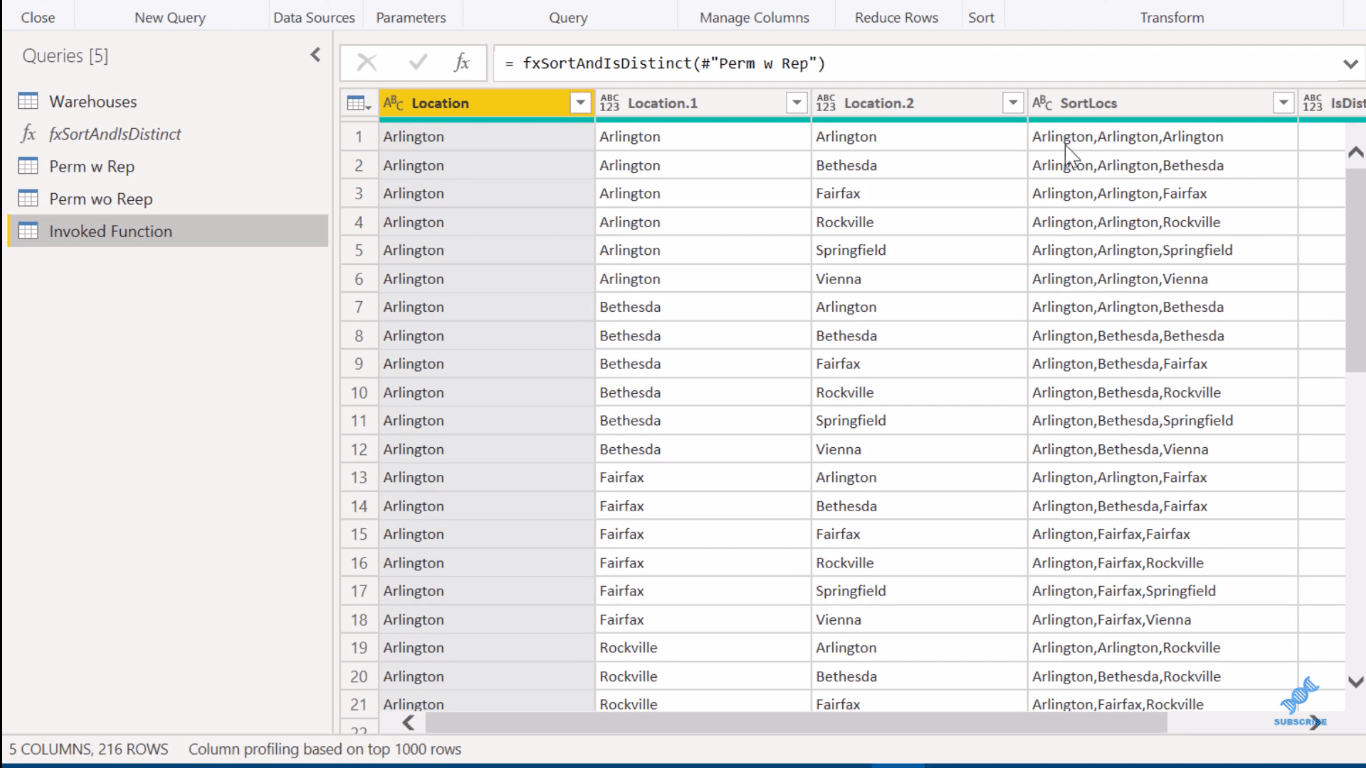Click the Perm wo Reep table icon

(x=28, y=198)
